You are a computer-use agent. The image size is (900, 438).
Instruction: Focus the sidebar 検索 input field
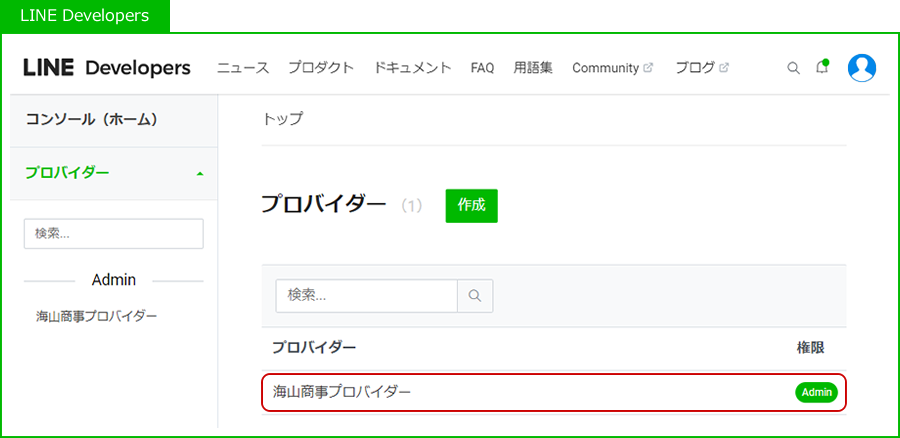click(114, 234)
